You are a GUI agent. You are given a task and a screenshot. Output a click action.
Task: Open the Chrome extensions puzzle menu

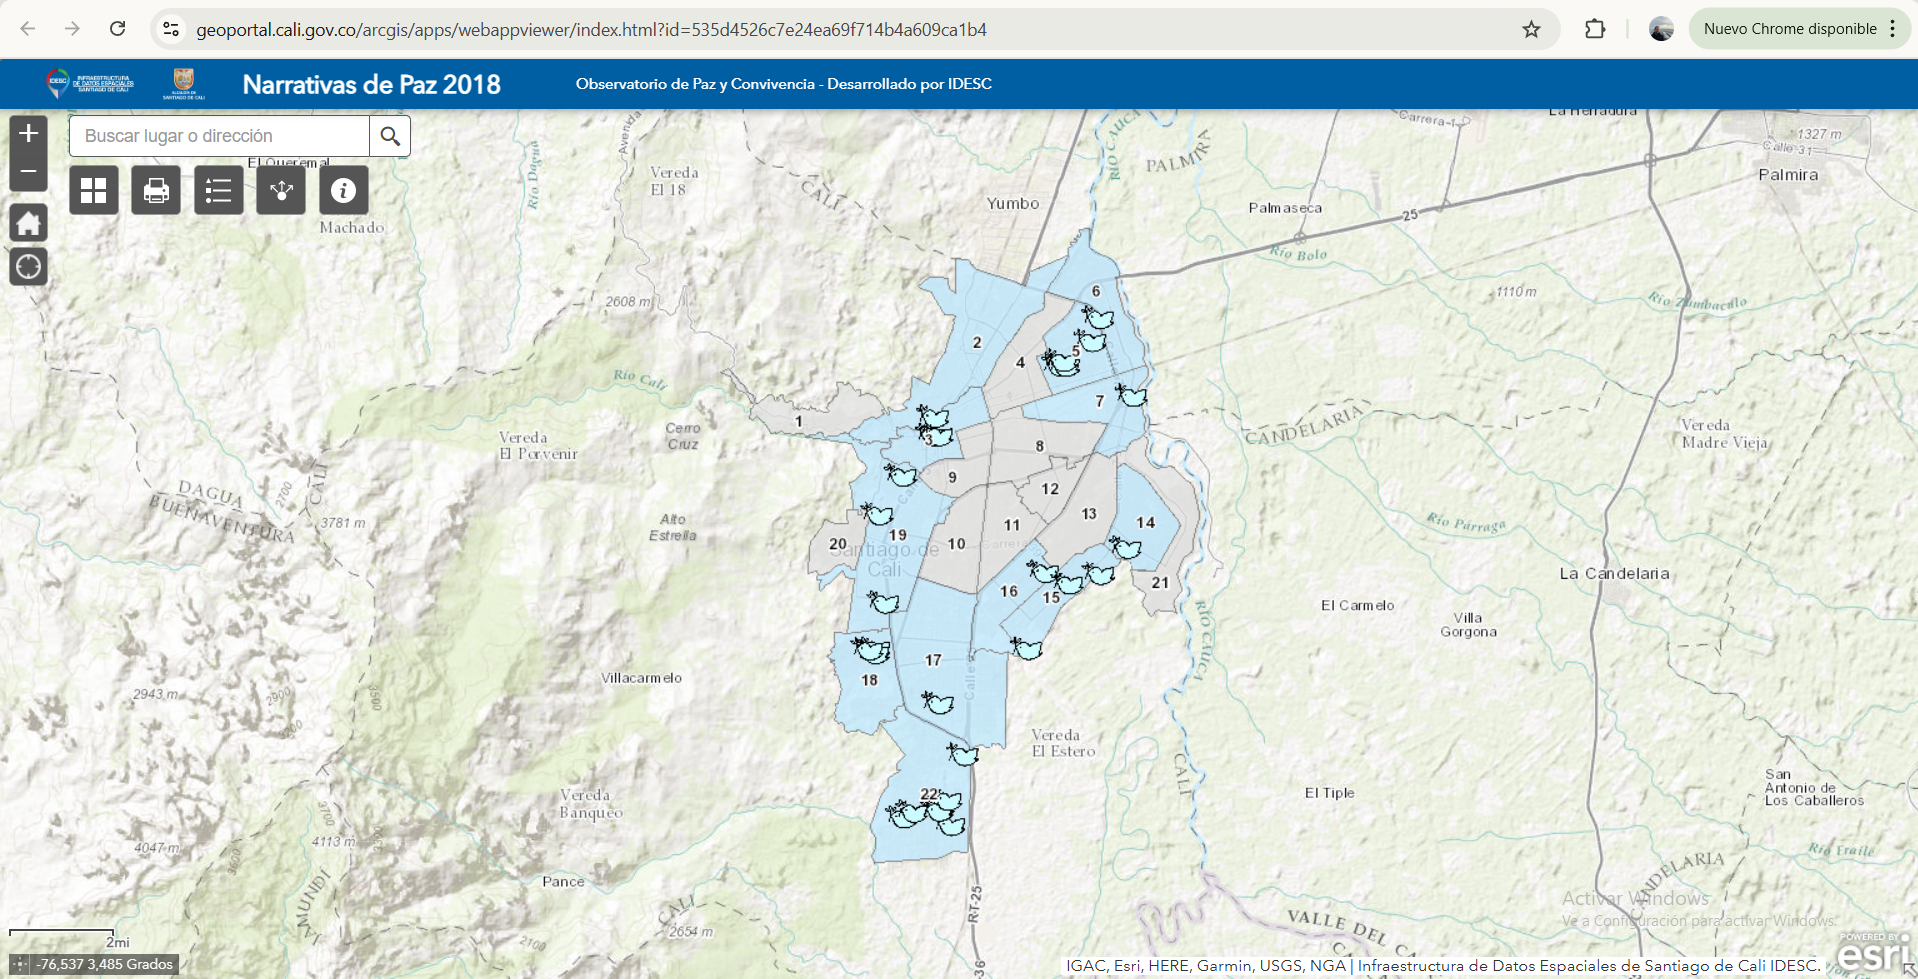pyautogui.click(x=1595, y=29)
